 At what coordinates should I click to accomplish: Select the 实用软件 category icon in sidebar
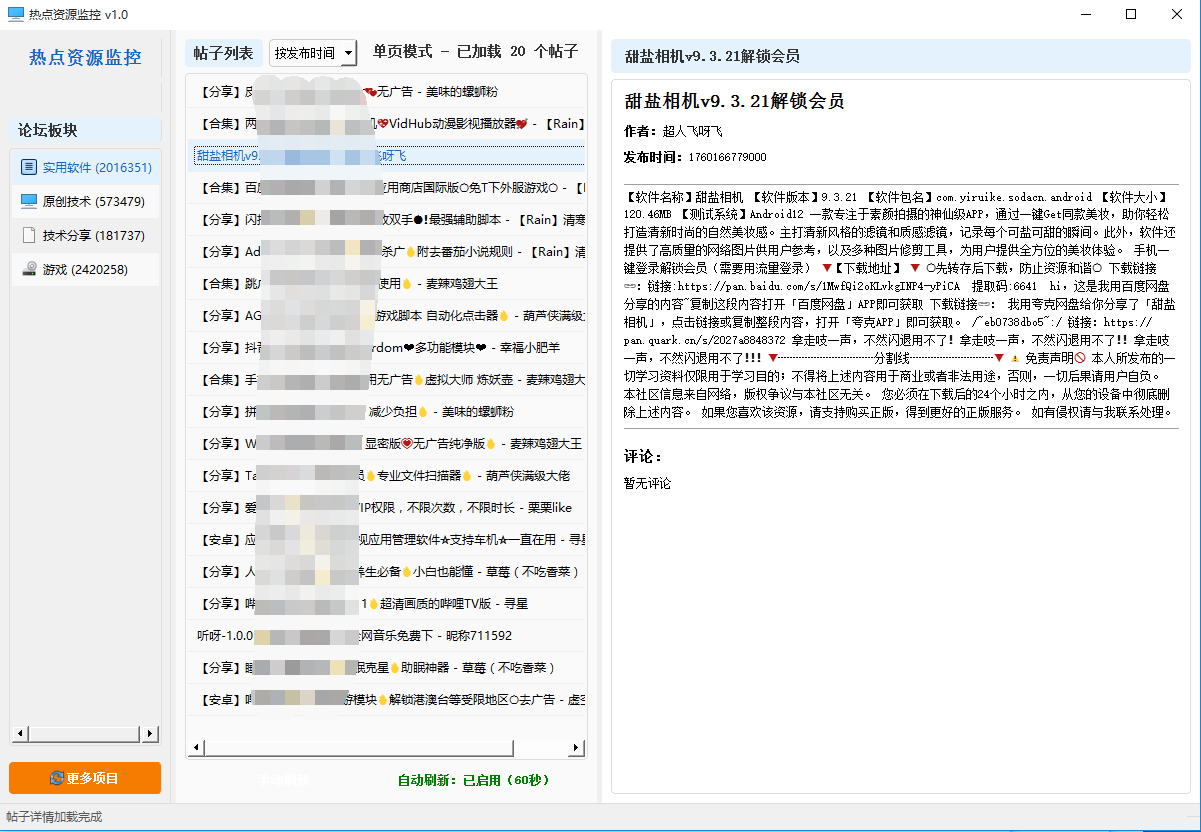[x=31, y=166]
